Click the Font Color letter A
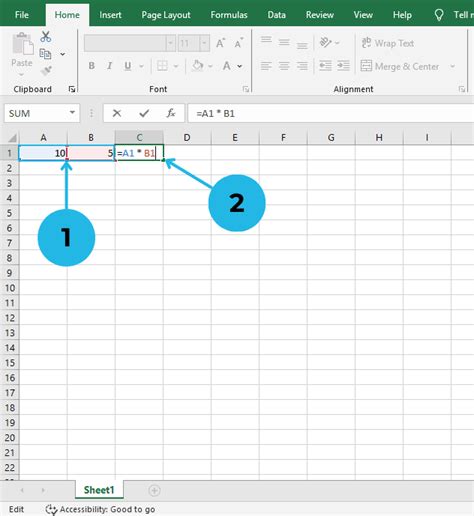The width and height of the screenshot is (474, 516). click(227, 66)
